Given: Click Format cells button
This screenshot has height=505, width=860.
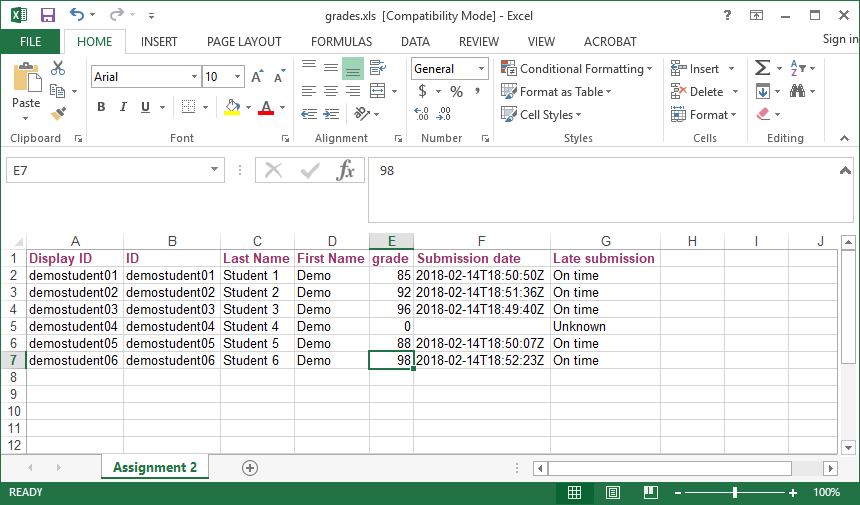Looking at the screenshot, I should coord(703,115).
